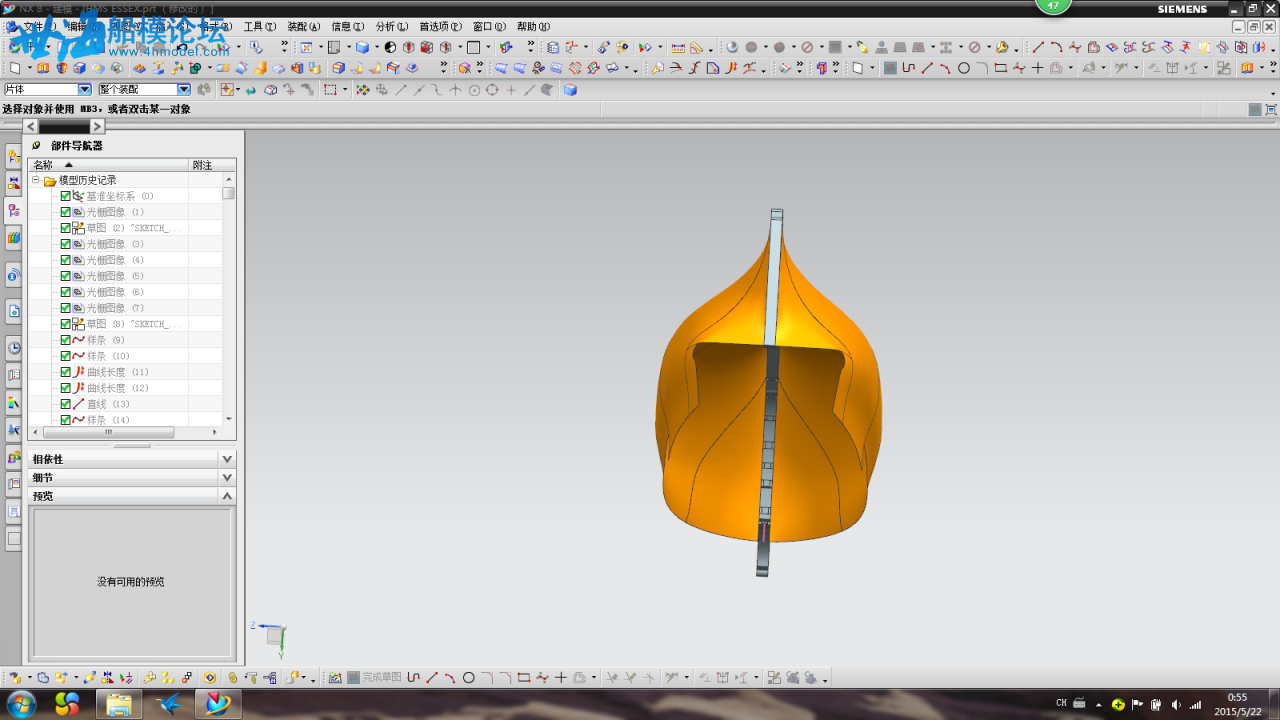Click the measure distance ruler icon
This screenshot has height=720, width=1280.
pos(678,47)
